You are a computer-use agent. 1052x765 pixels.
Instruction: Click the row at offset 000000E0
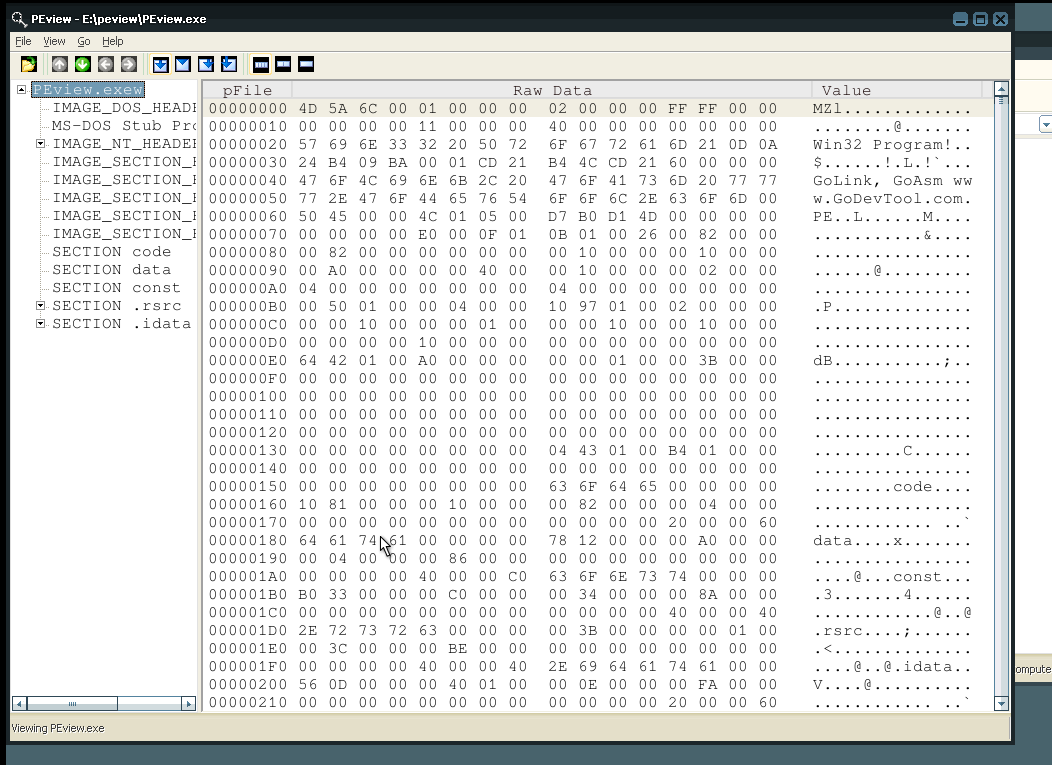click(598, 360)
